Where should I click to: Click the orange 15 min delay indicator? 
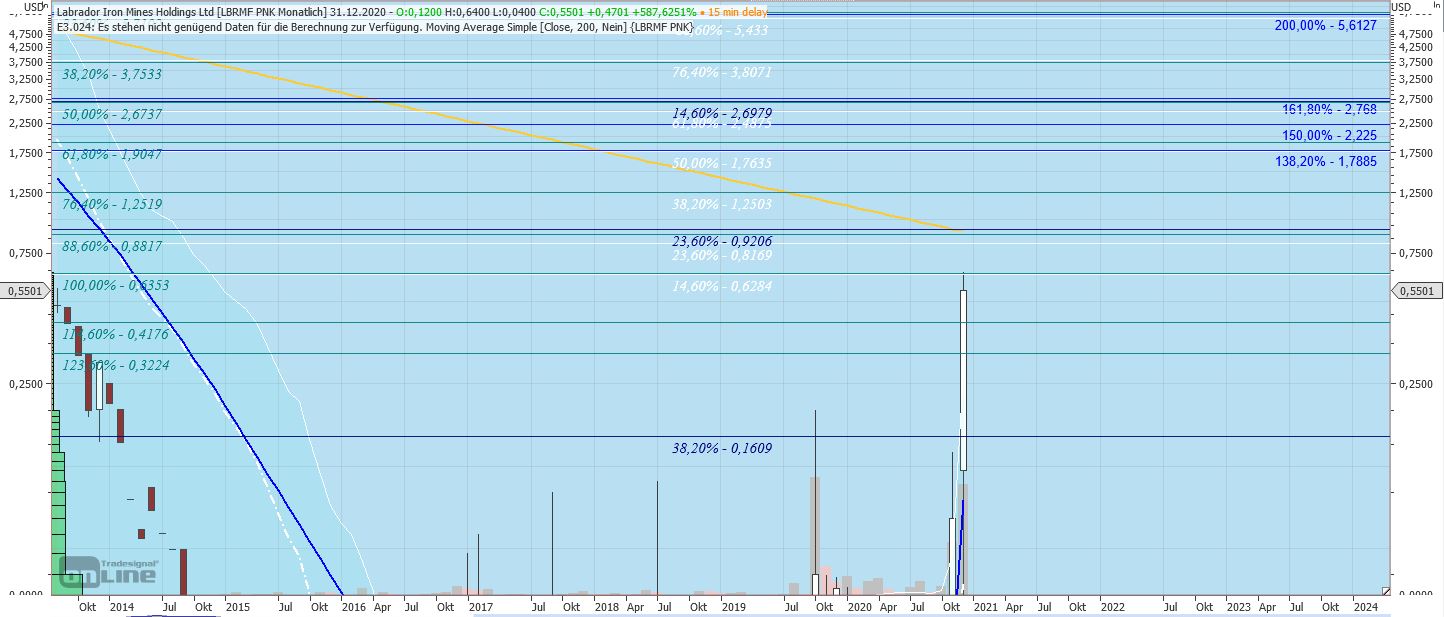[x=733, y=12]
